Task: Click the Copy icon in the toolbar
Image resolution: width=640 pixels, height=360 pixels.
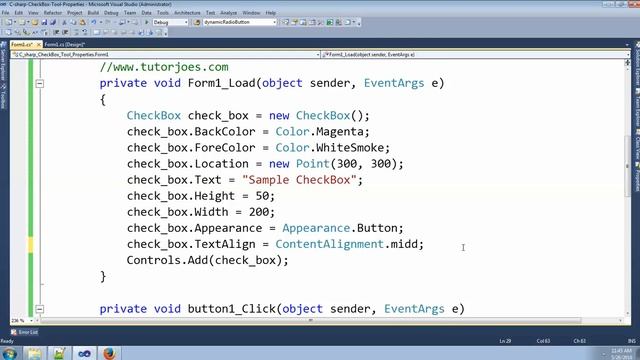Action: [x=73, y=22]
